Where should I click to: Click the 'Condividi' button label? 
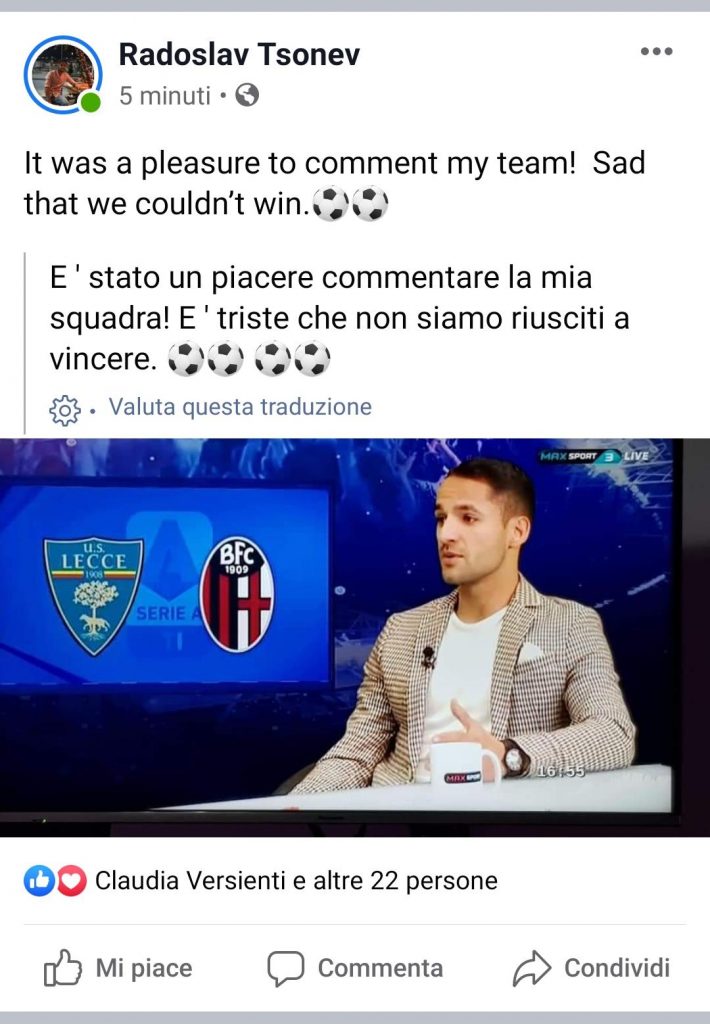pos(617,968)
